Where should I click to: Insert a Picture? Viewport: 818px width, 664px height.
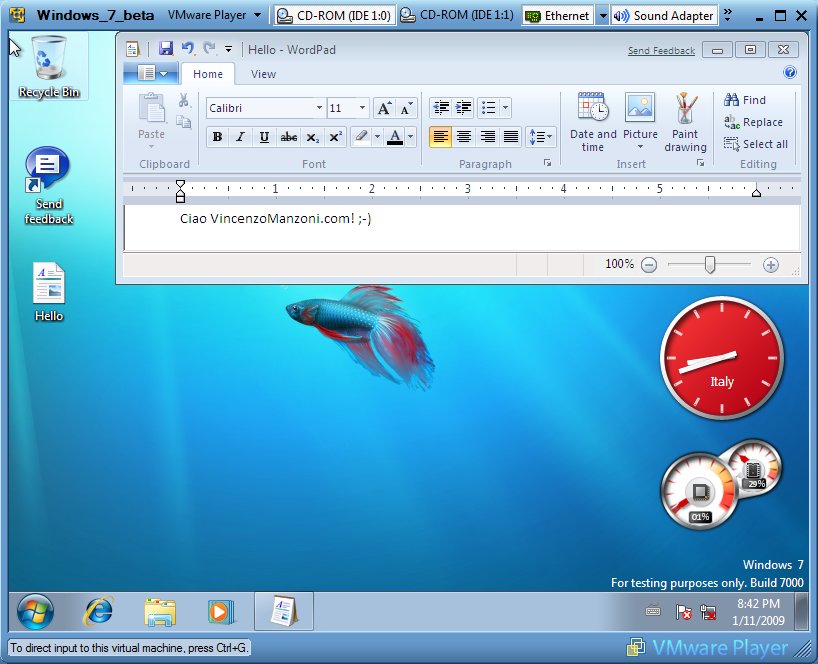pos(640,122)
